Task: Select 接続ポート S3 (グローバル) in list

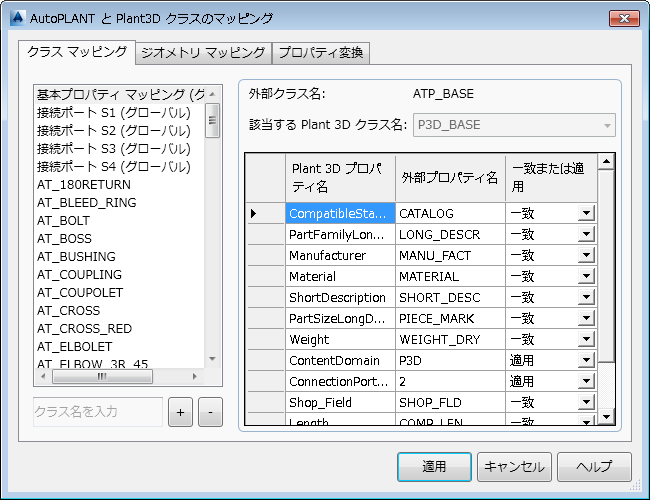Action: click(120, 148)
